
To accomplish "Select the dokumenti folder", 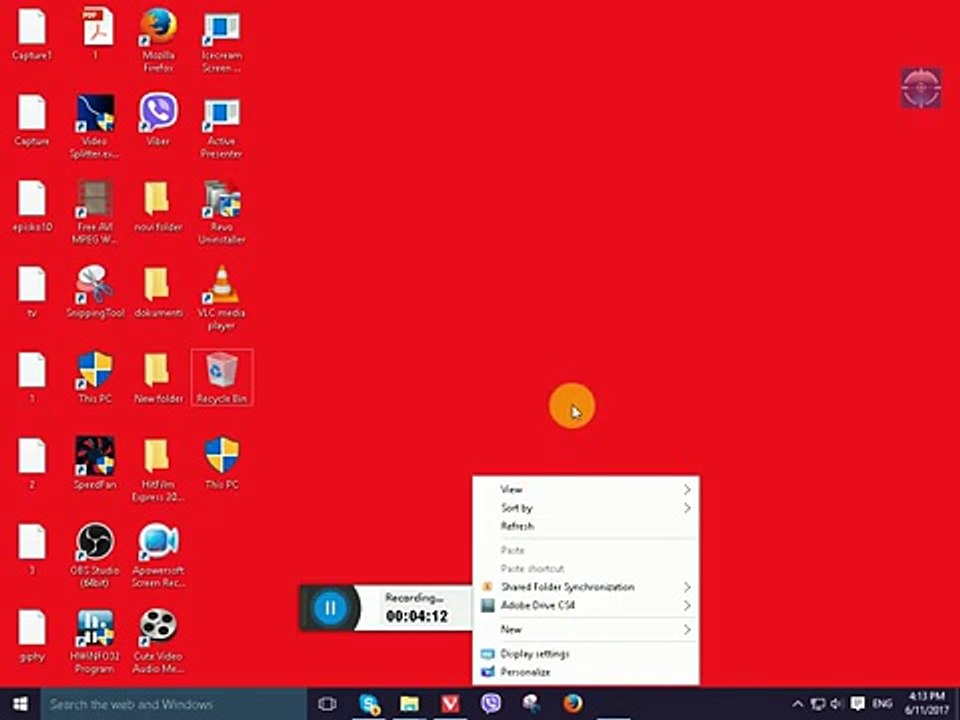I will (158, 292).
